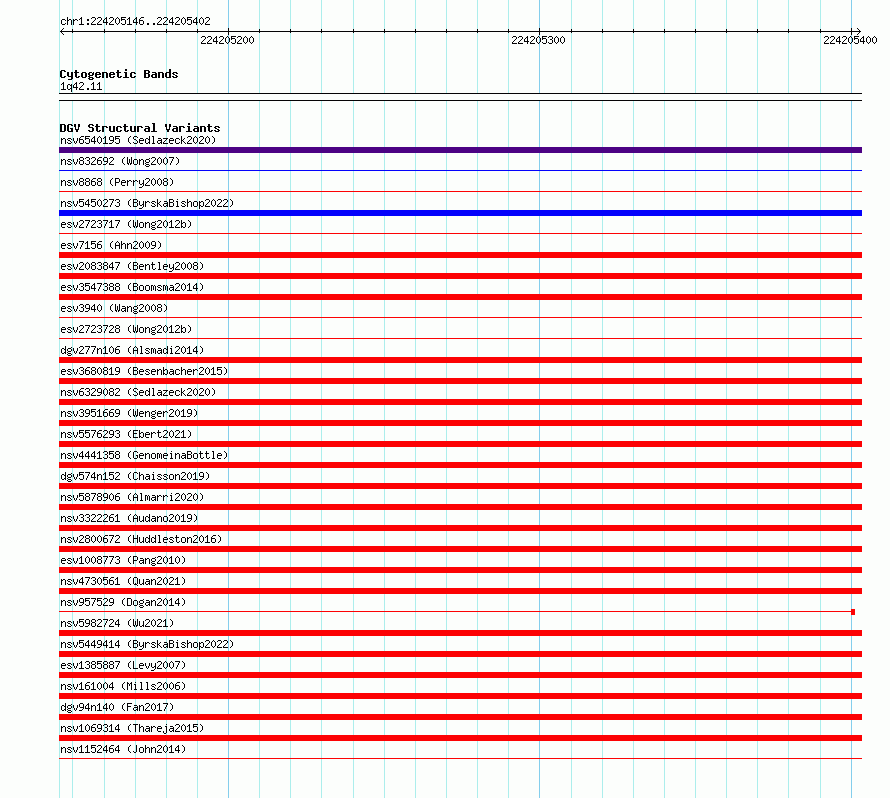Select esv3680819 (Besenbacher2015) label

pyautogui.click(x=144, y=371)
